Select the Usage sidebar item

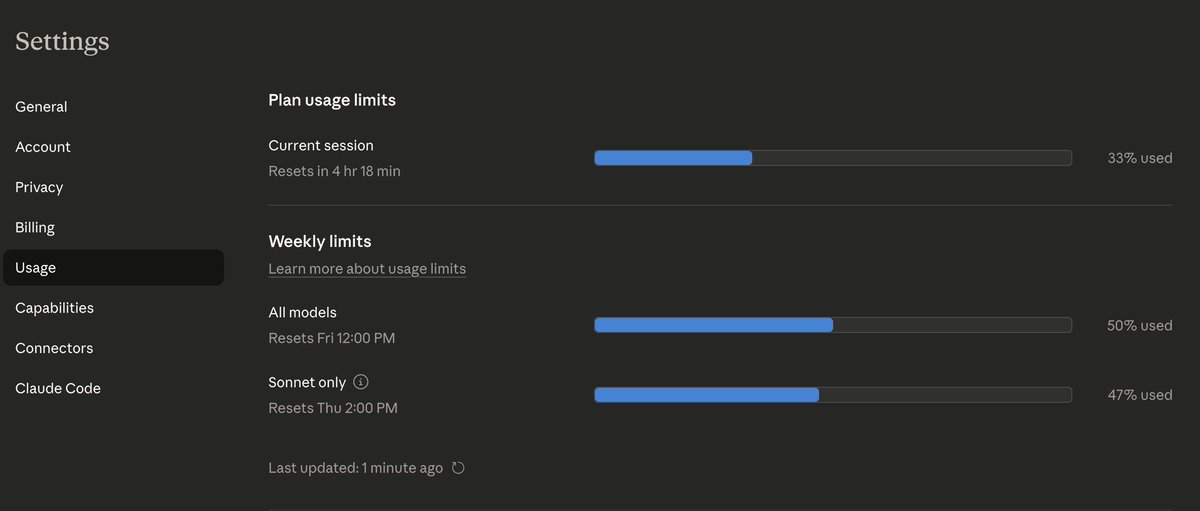click(x=36, y=268)
